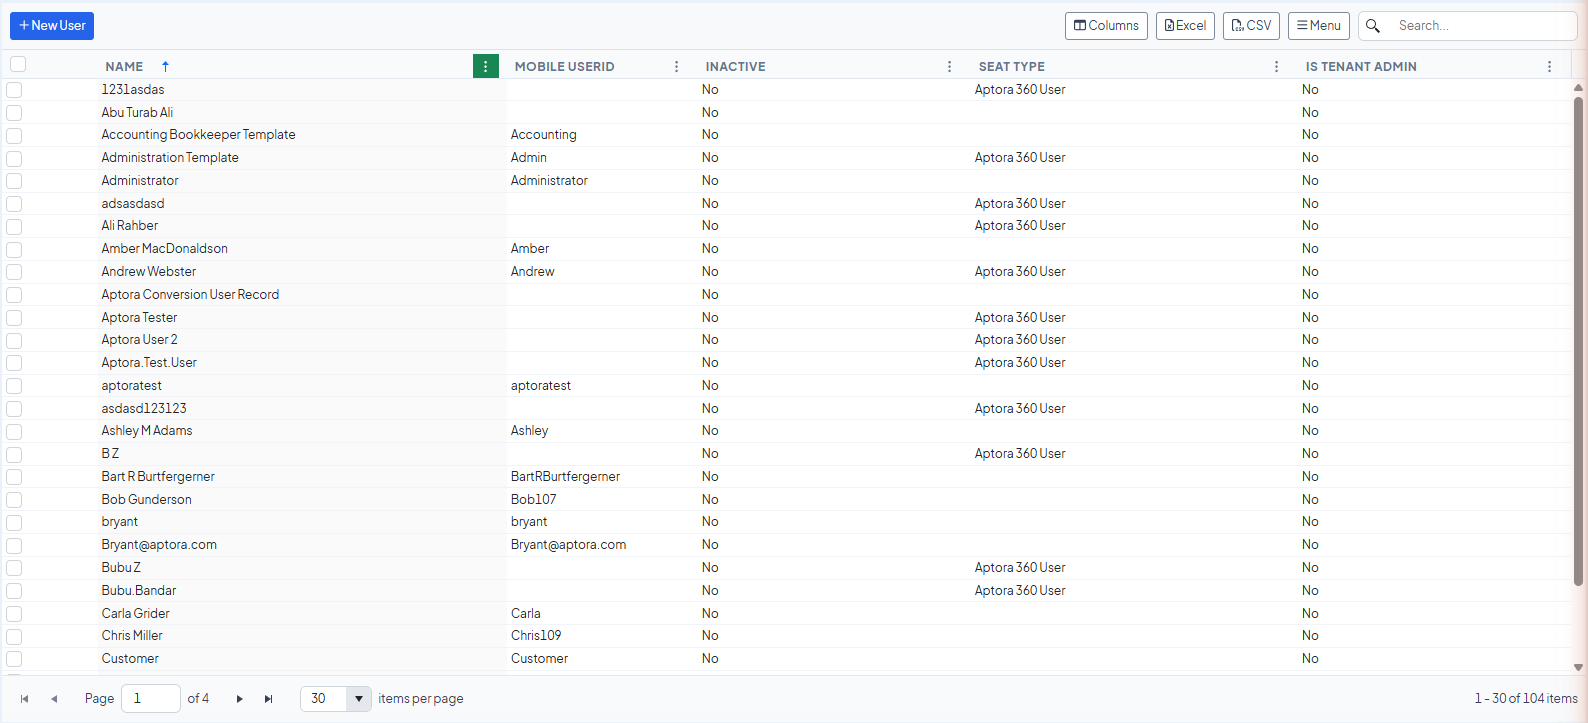The height and width of the screenshot is (723, 1588).
Task: Export the list to CSV
Action: [1251, 26]
